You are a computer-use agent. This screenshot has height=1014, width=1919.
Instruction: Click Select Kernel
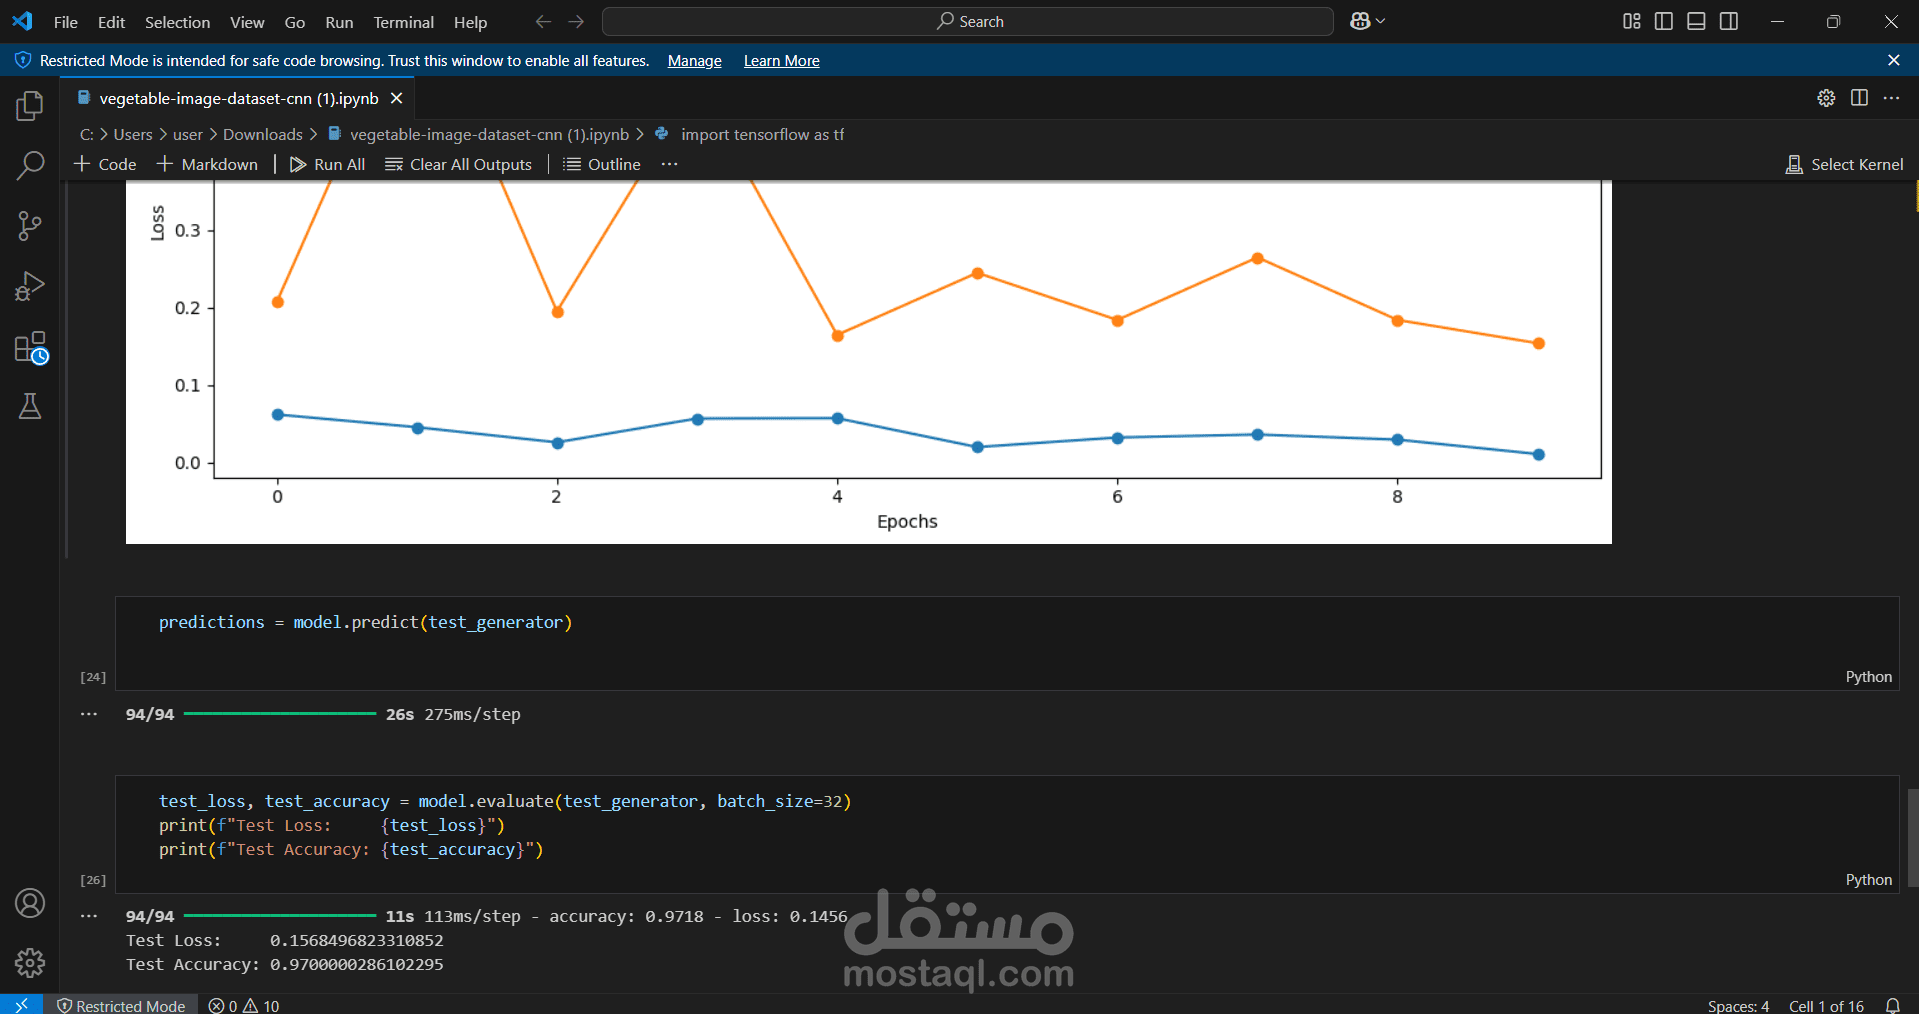(1845, 164)
